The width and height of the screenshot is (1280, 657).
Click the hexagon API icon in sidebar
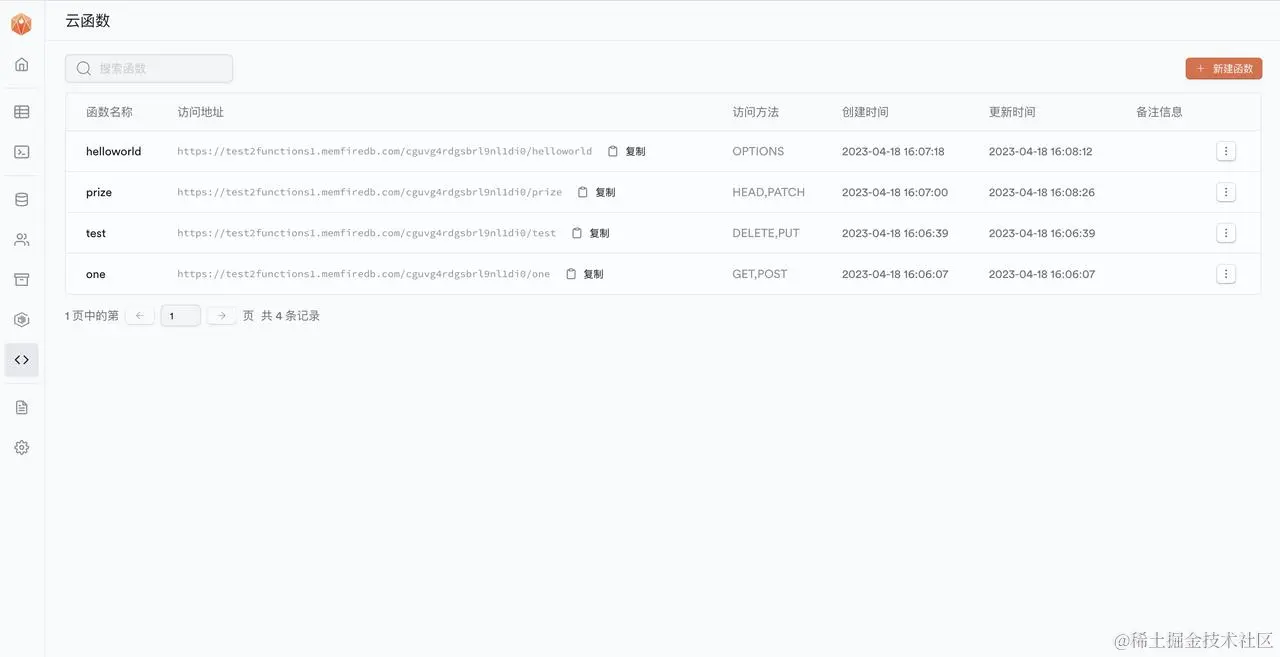click(21, 319)
